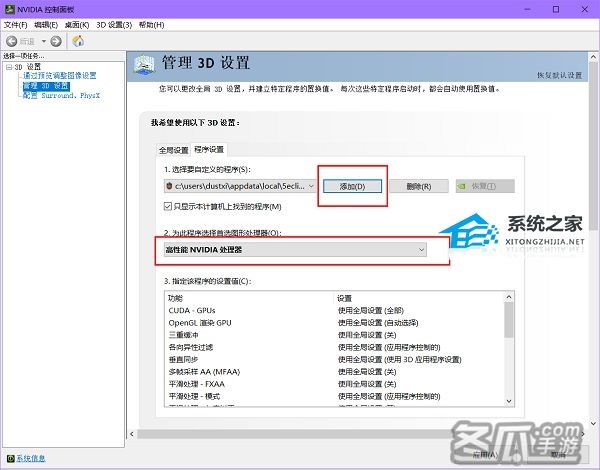
Task: Click the 系统信息 icon at bottom left
Action: [x=10, y=458]
